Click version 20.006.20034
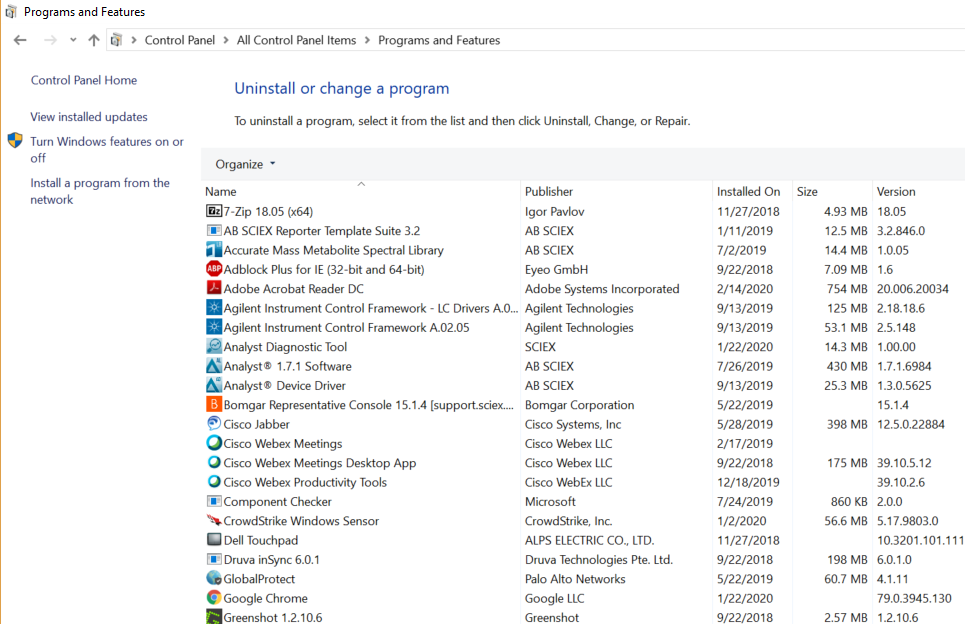This screenshot has width=965, height=624. coord(913,289)
